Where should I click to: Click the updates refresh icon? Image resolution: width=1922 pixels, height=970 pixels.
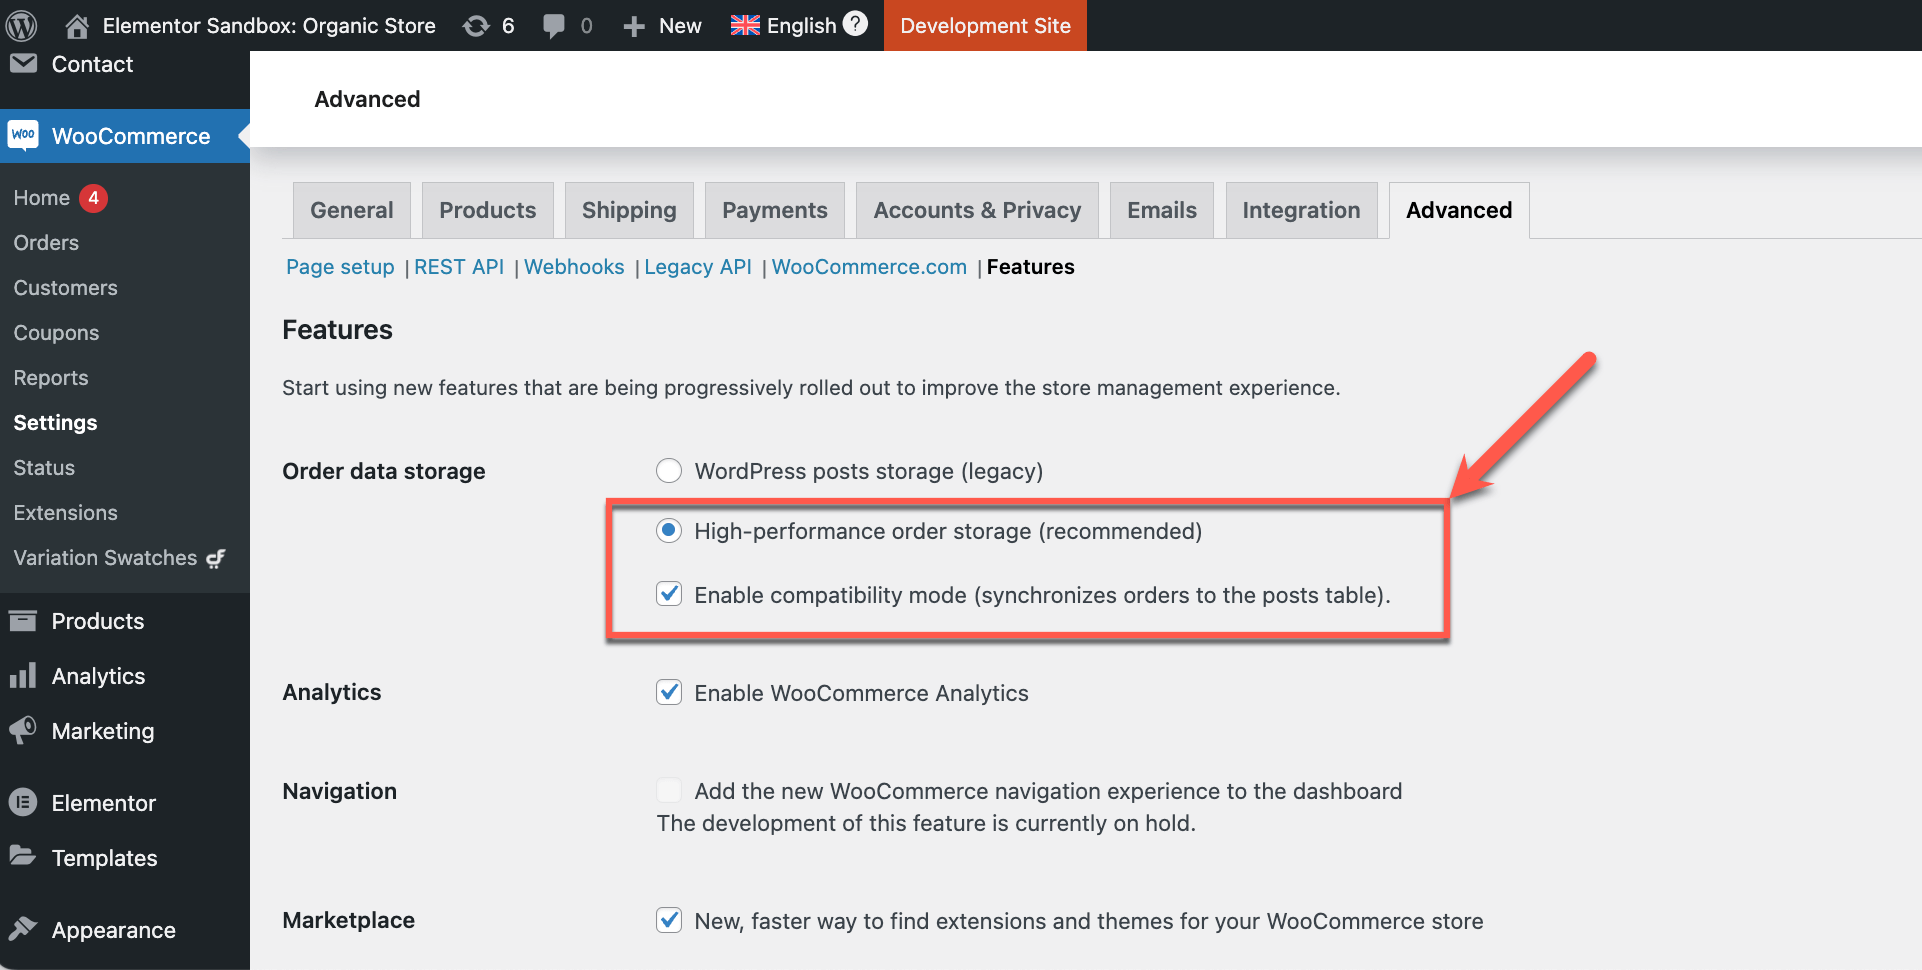[x=476, y=26]
